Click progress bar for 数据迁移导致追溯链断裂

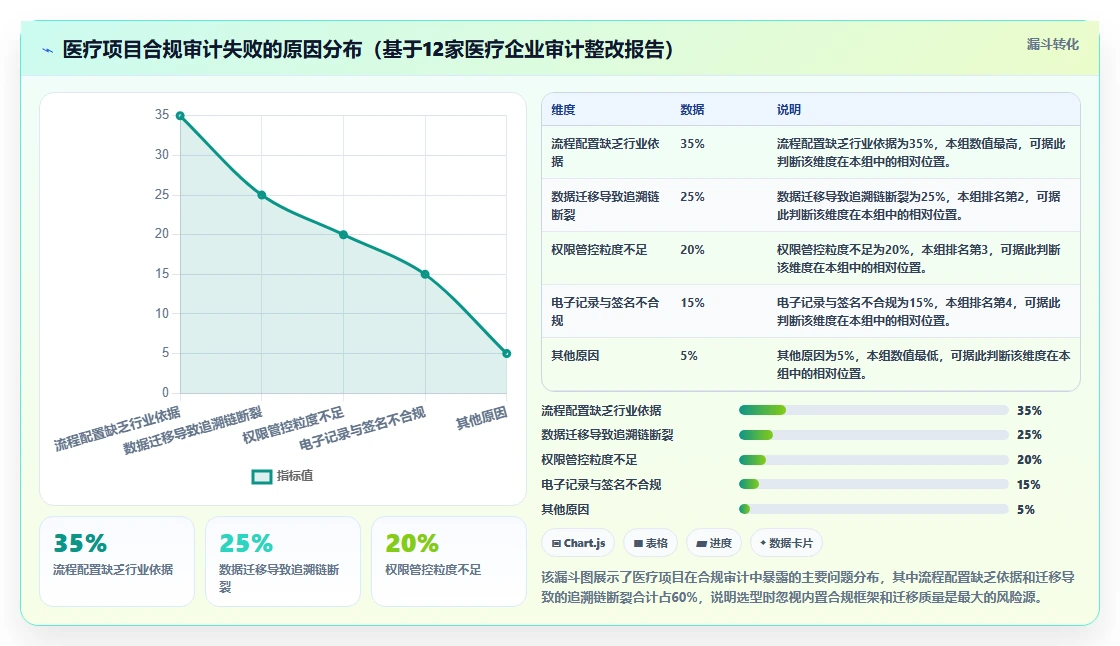pos(874,434)
